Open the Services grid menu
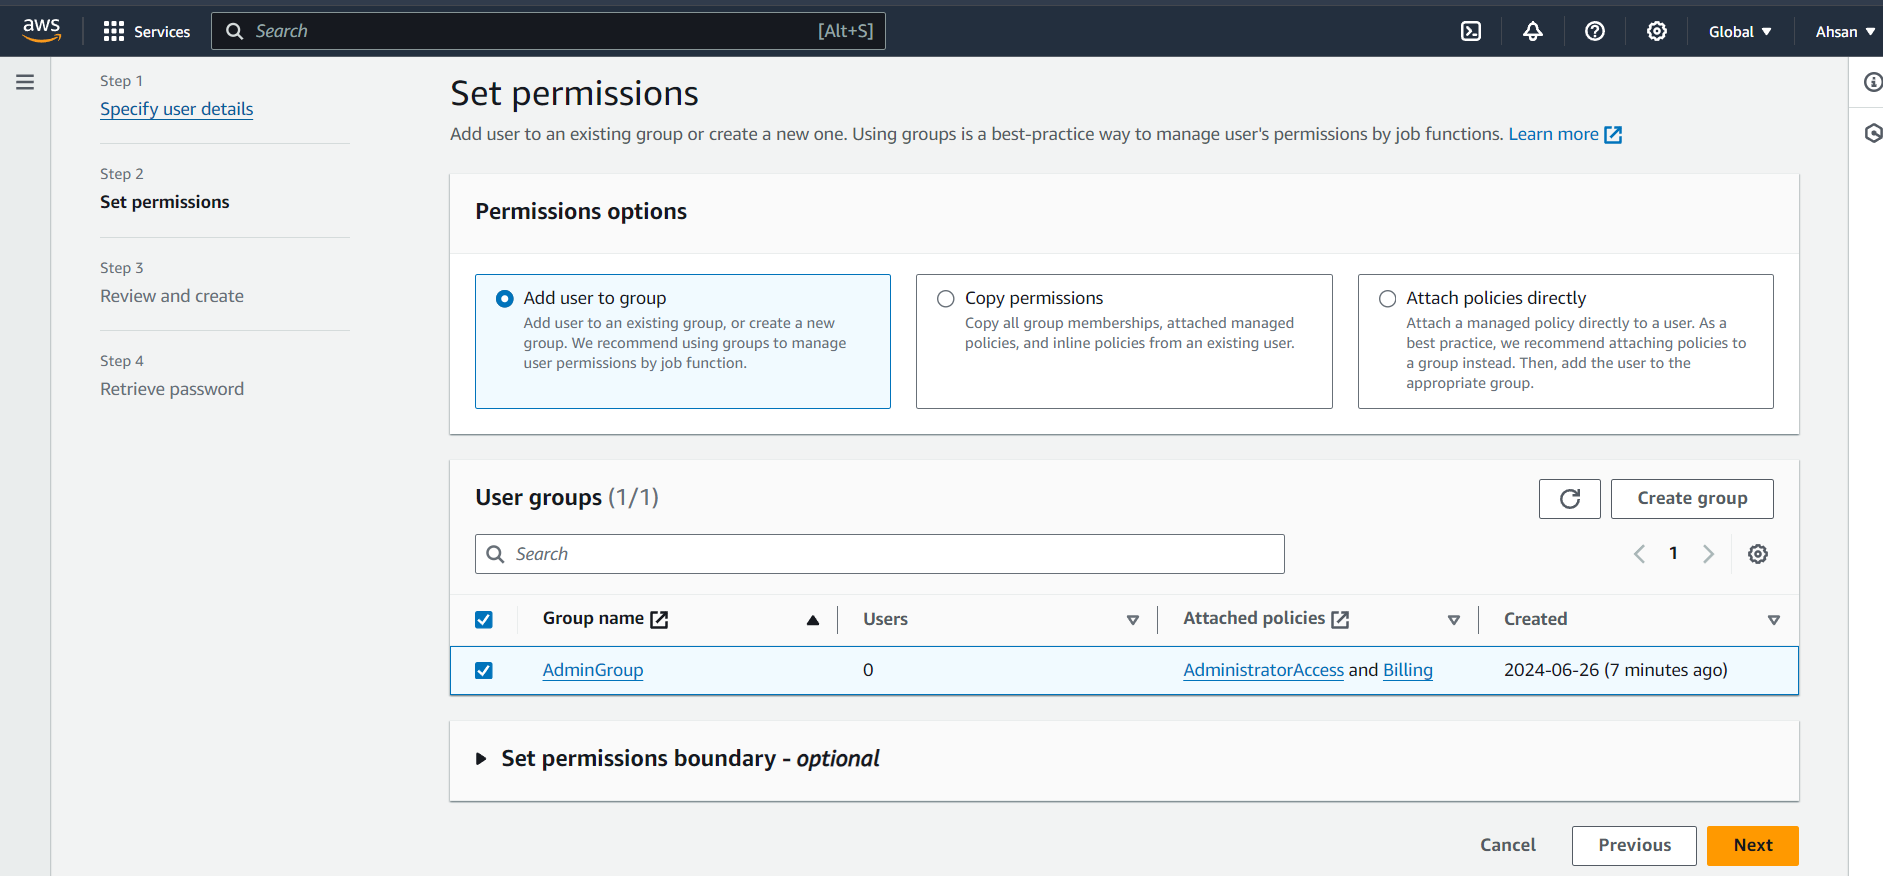1883x876 pixels. coord(146,31)
